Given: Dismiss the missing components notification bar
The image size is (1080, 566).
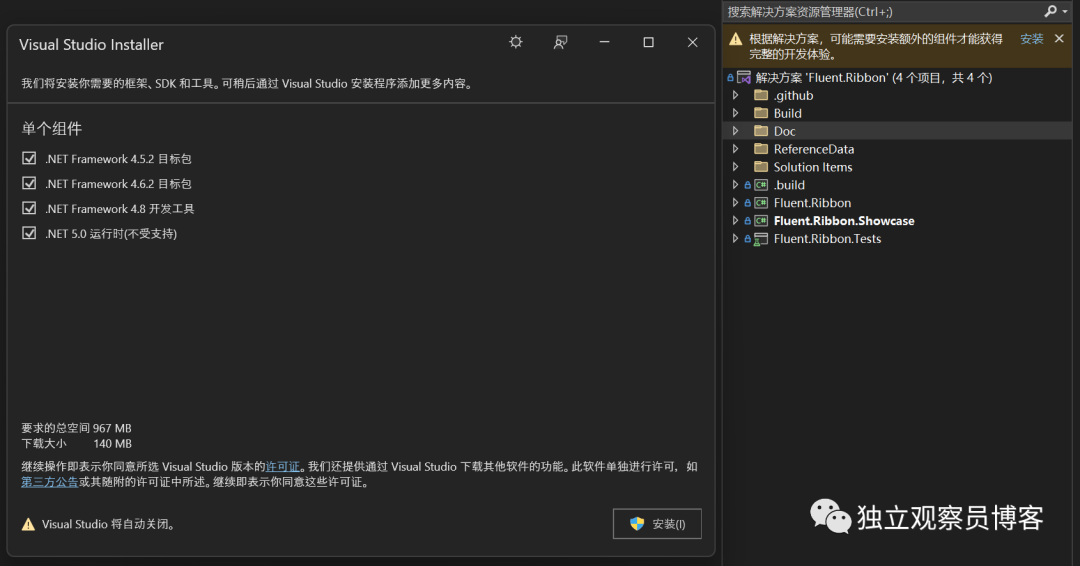Looking at the screenshot, I should coord(1059,39).
